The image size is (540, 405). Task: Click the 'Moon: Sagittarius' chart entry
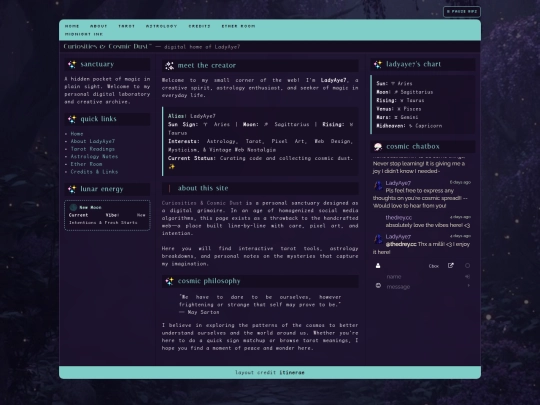(x=405, y=92)
